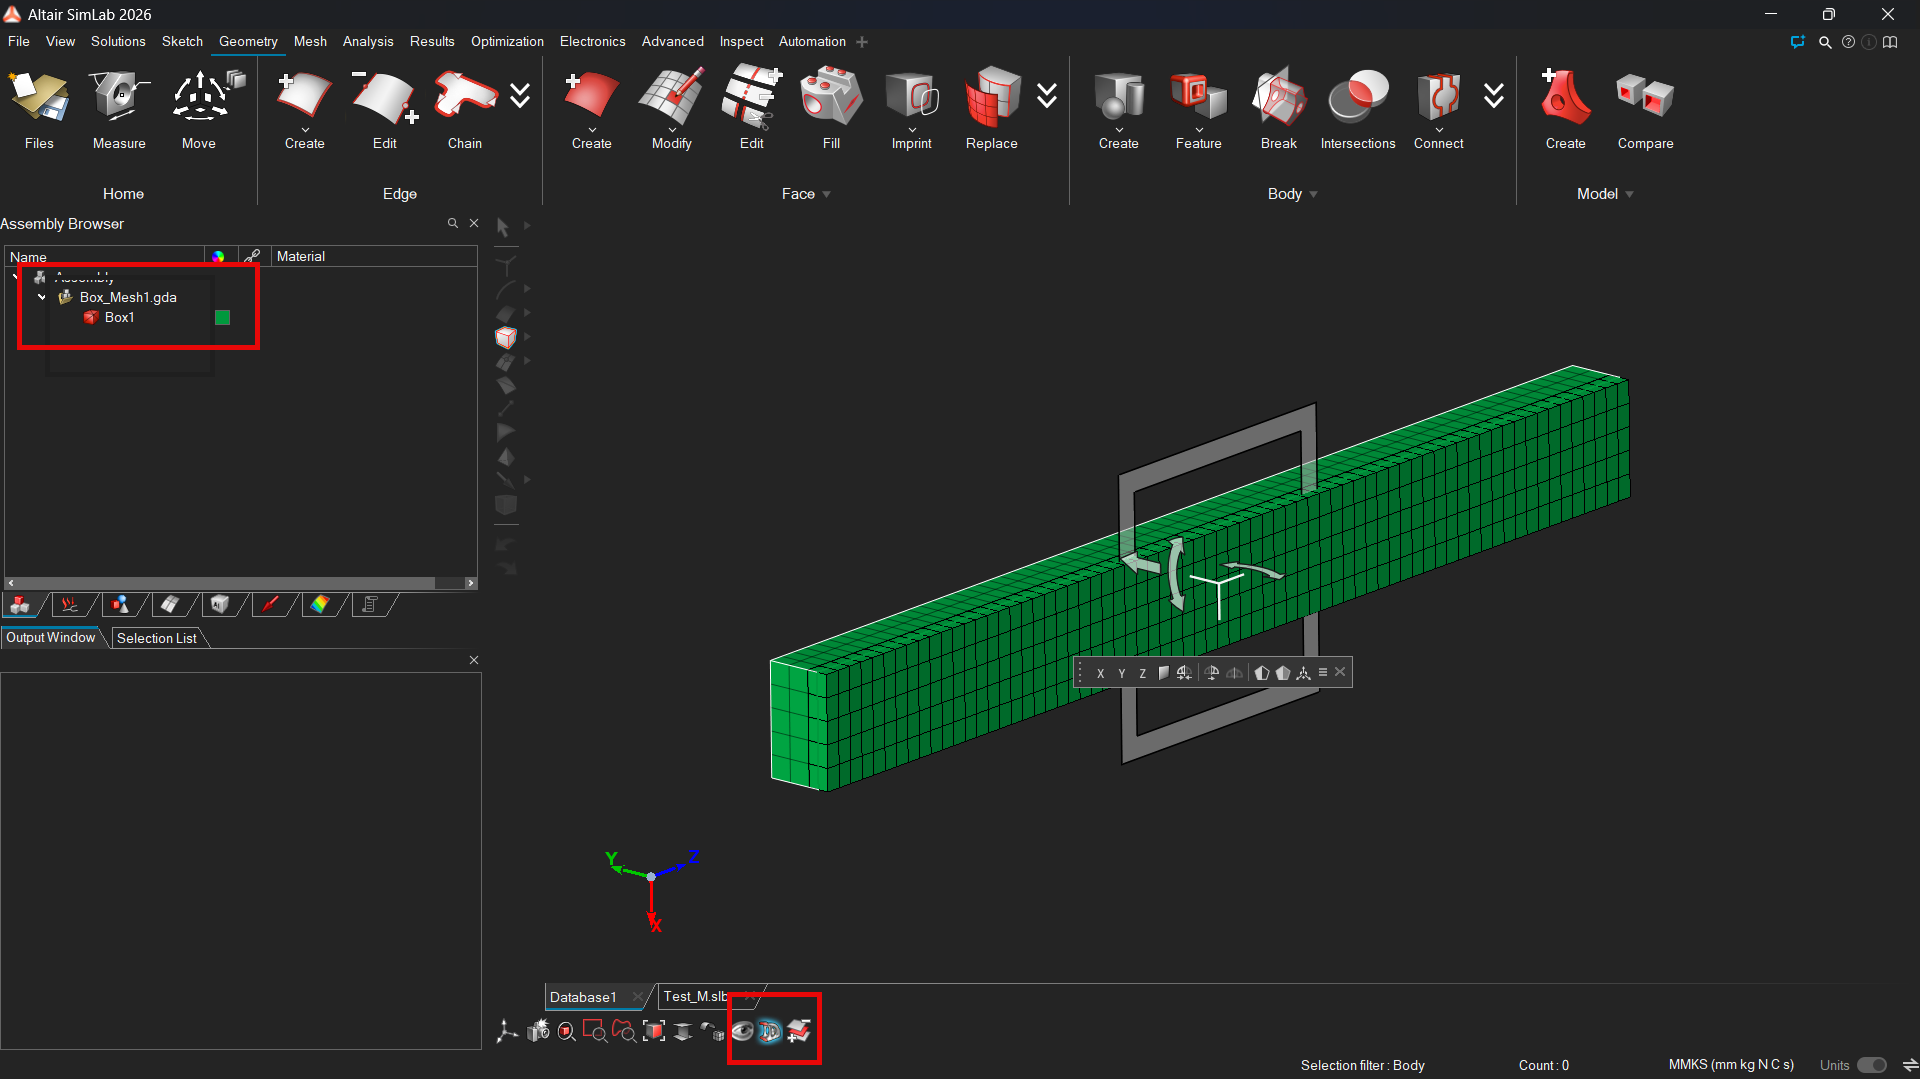
Task: Add a new ribbon tab with plus
Action: tap(862, 42)
